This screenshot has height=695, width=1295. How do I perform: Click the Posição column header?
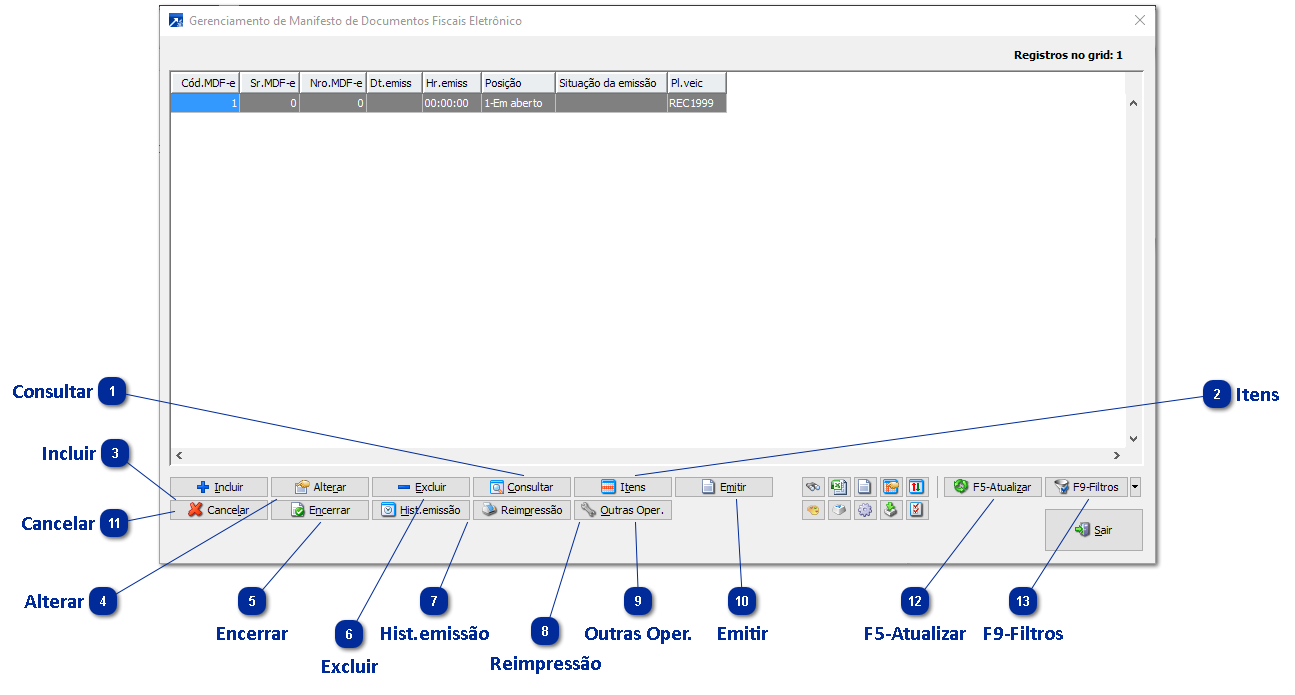pos(518,83)
